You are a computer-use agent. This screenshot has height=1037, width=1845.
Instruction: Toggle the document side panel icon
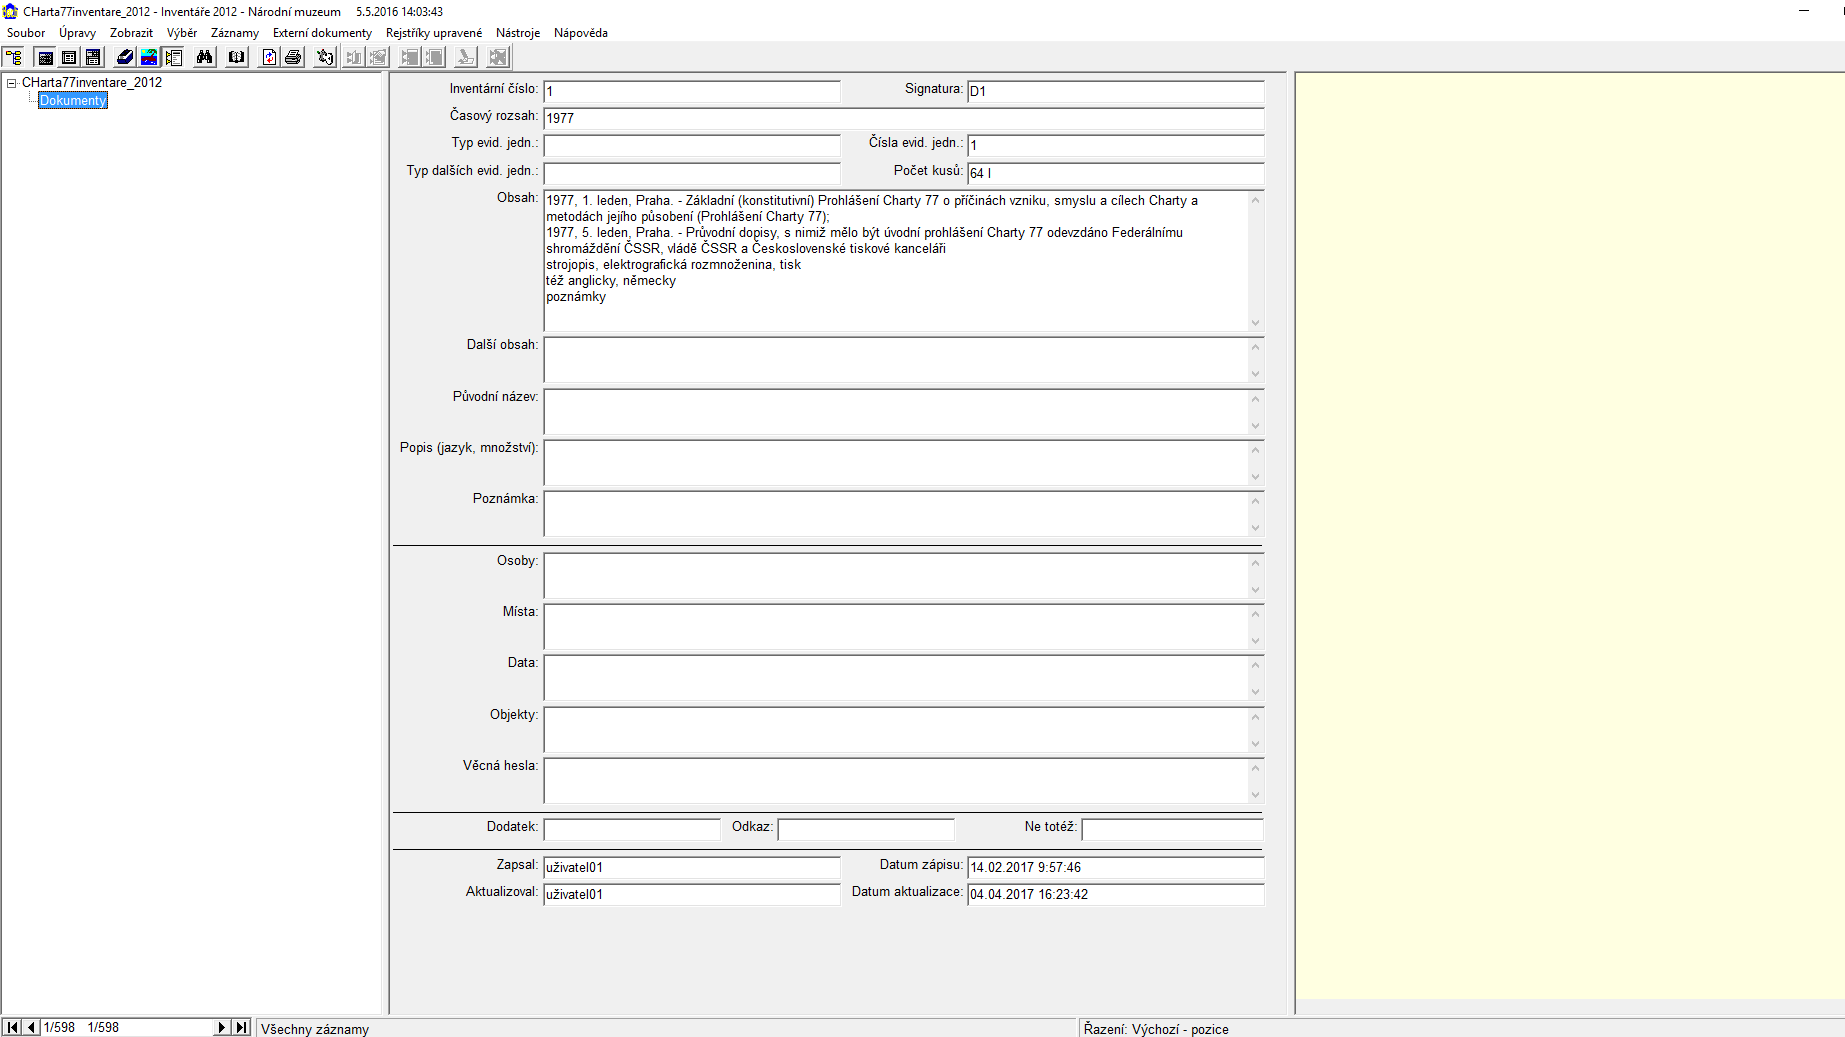(173, 57)
